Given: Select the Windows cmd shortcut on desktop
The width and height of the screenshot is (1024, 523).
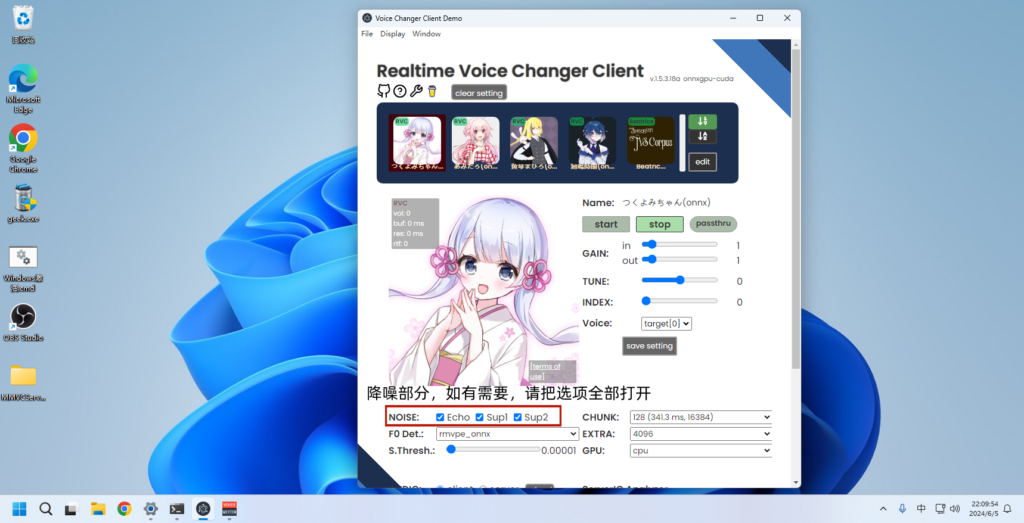Looking at the screenshot, I should [23, 268].
